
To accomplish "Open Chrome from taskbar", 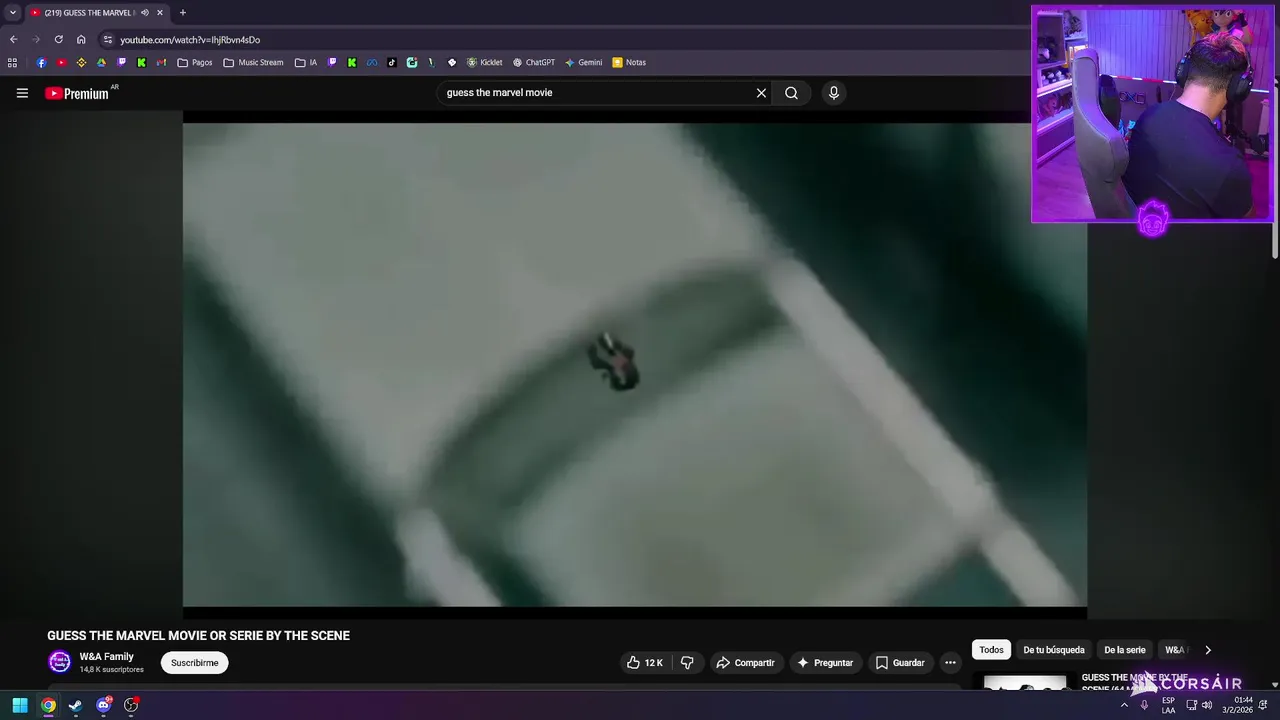I will 48,705.
